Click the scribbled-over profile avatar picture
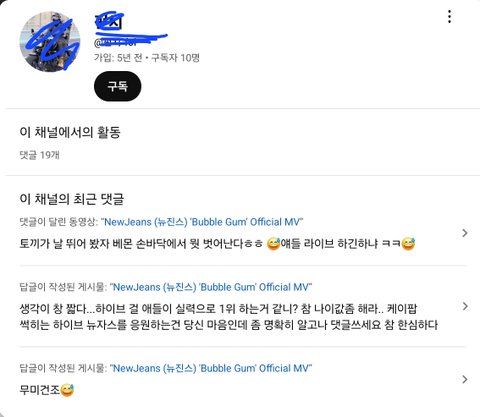The width and height of the screenshot is (480, 417). (x=50, y=42)
